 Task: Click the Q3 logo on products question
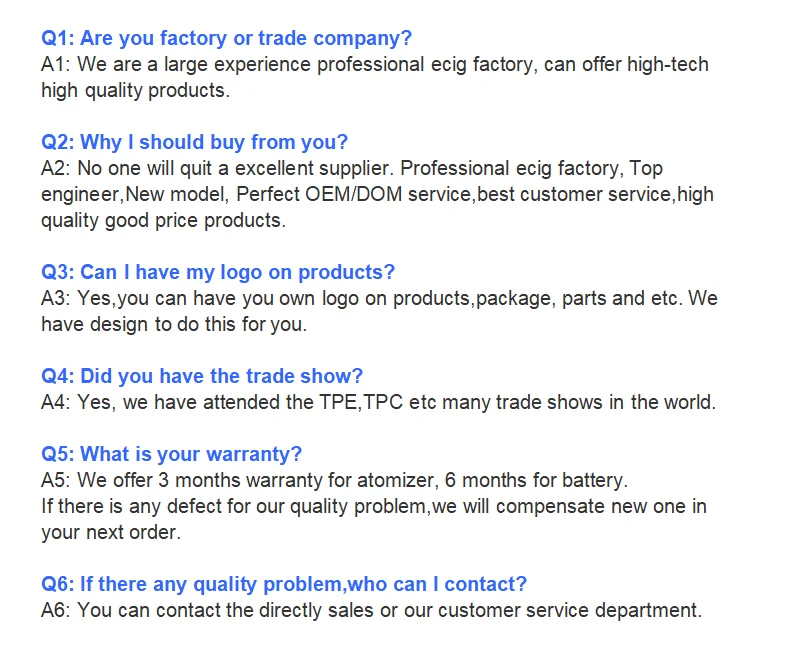218,272
